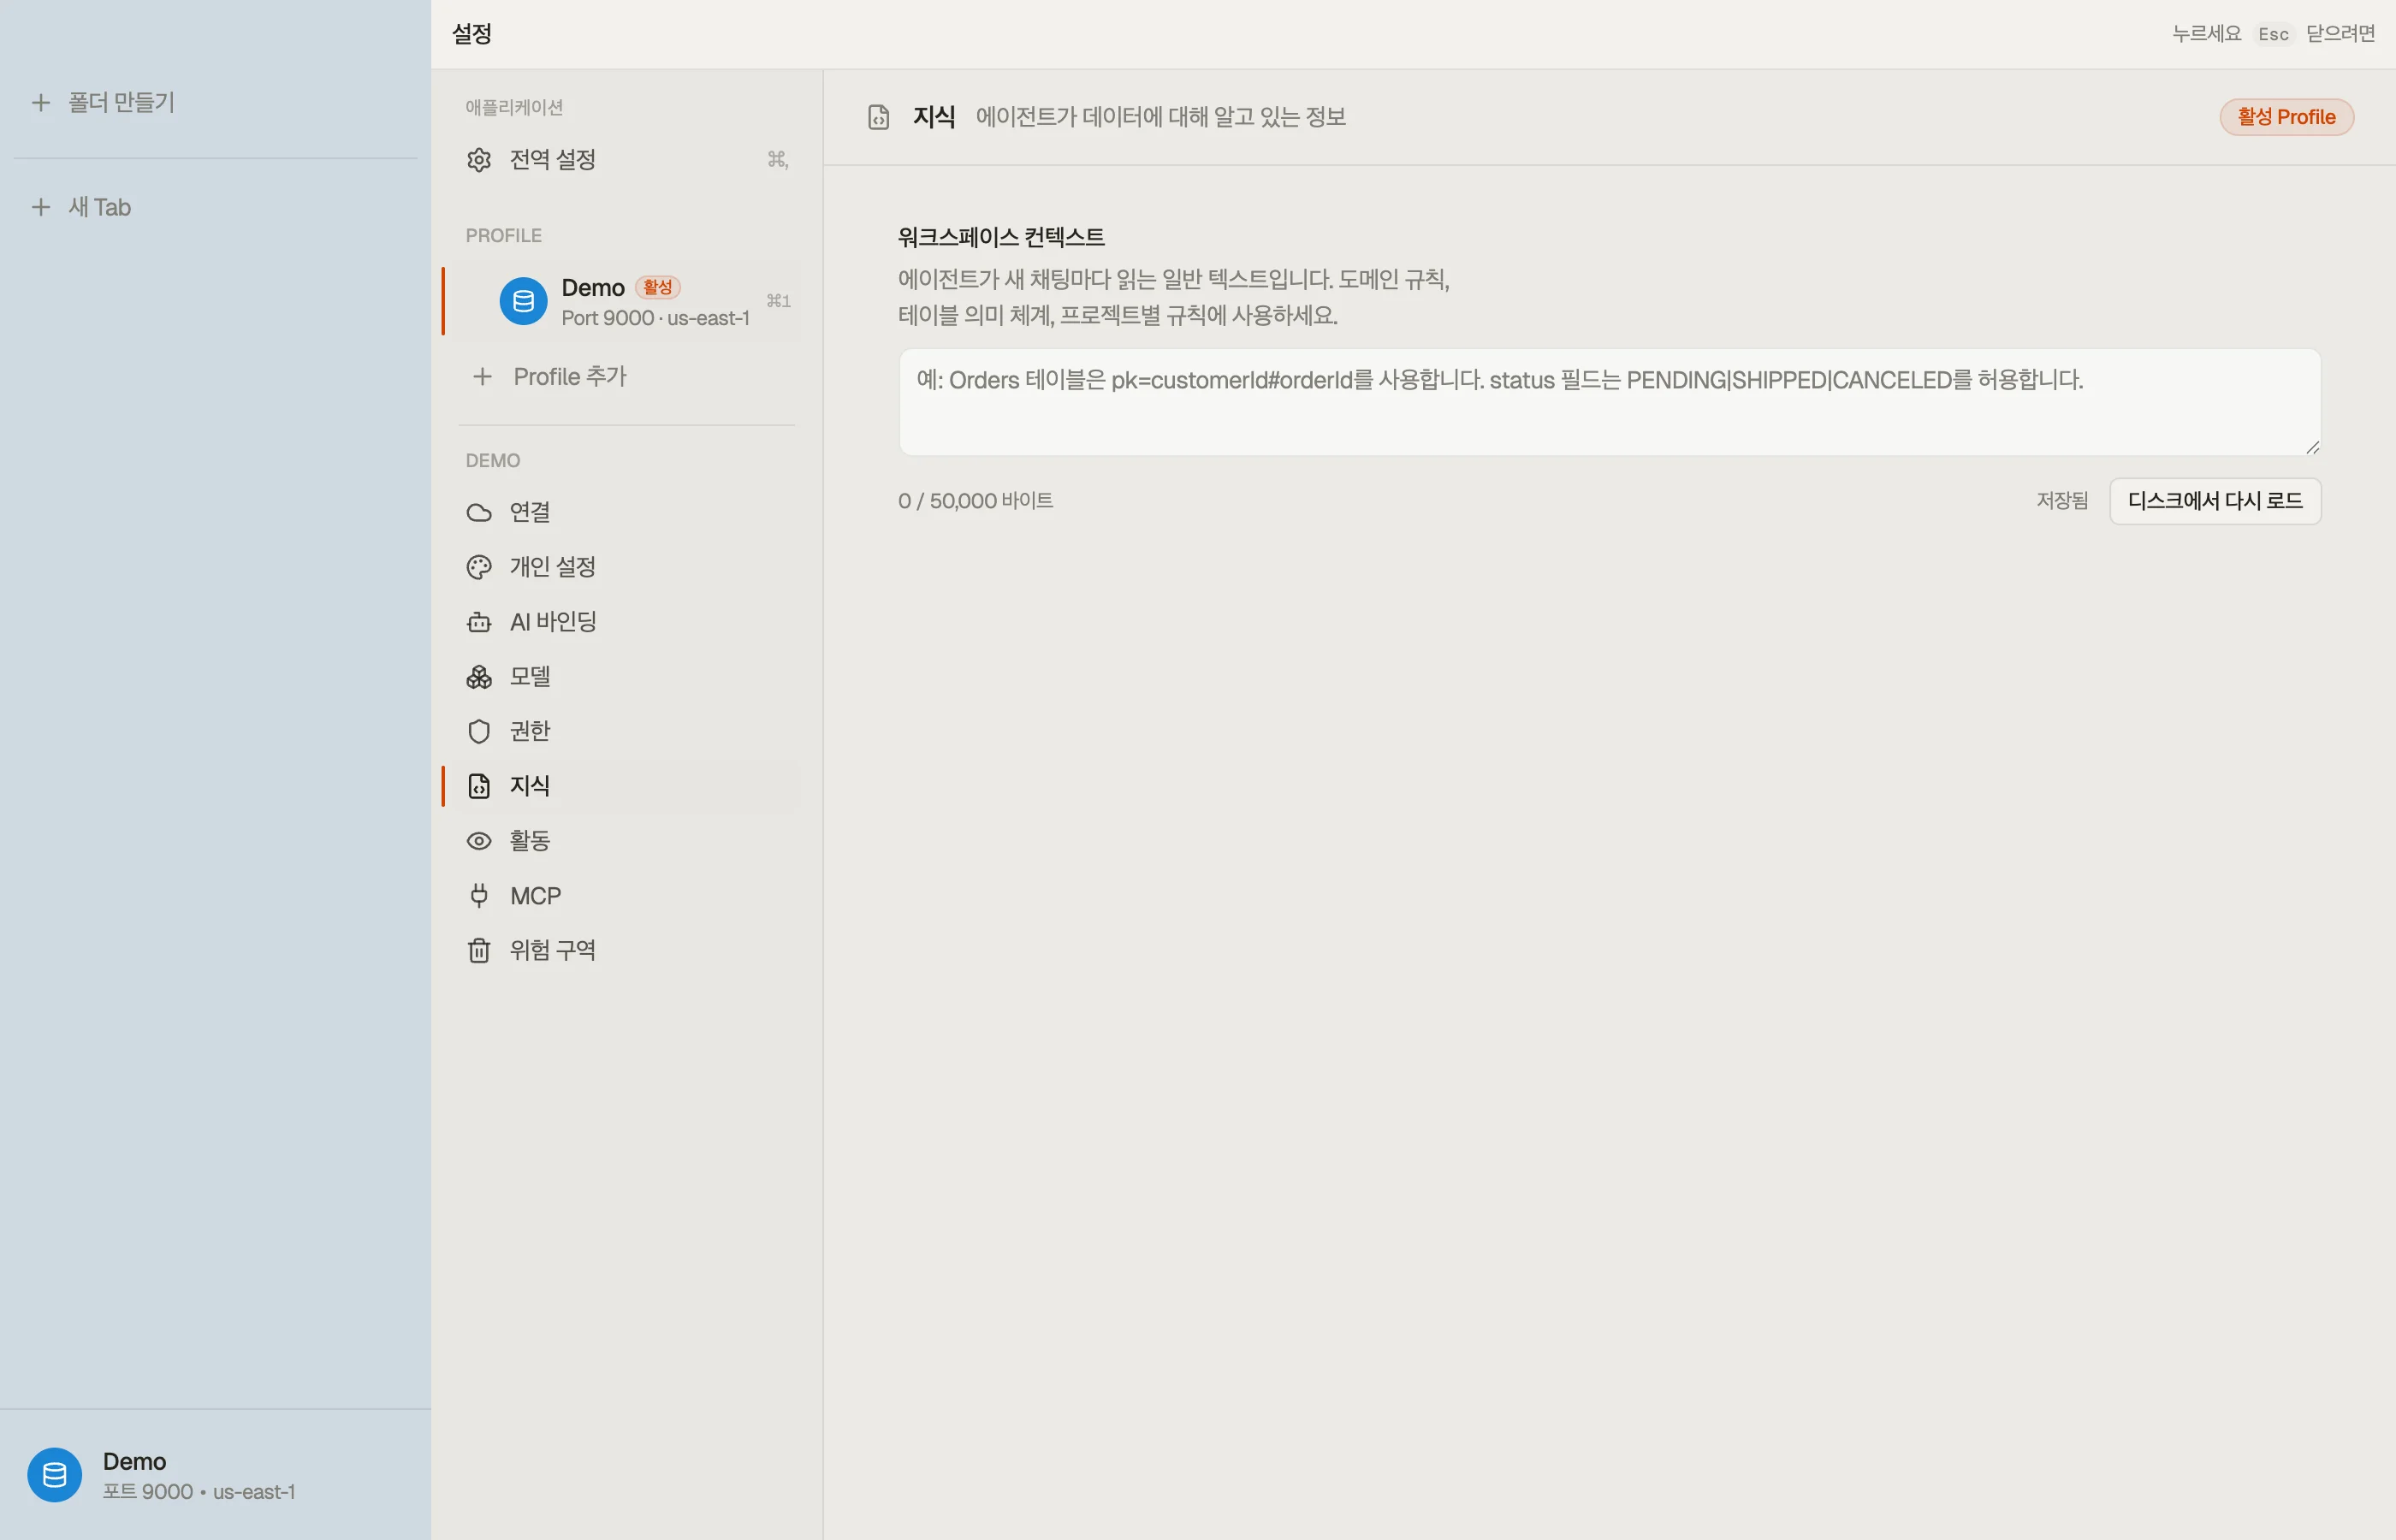Click the shield icon for 권한
Screen dimensions: 2396x1540
479,732
